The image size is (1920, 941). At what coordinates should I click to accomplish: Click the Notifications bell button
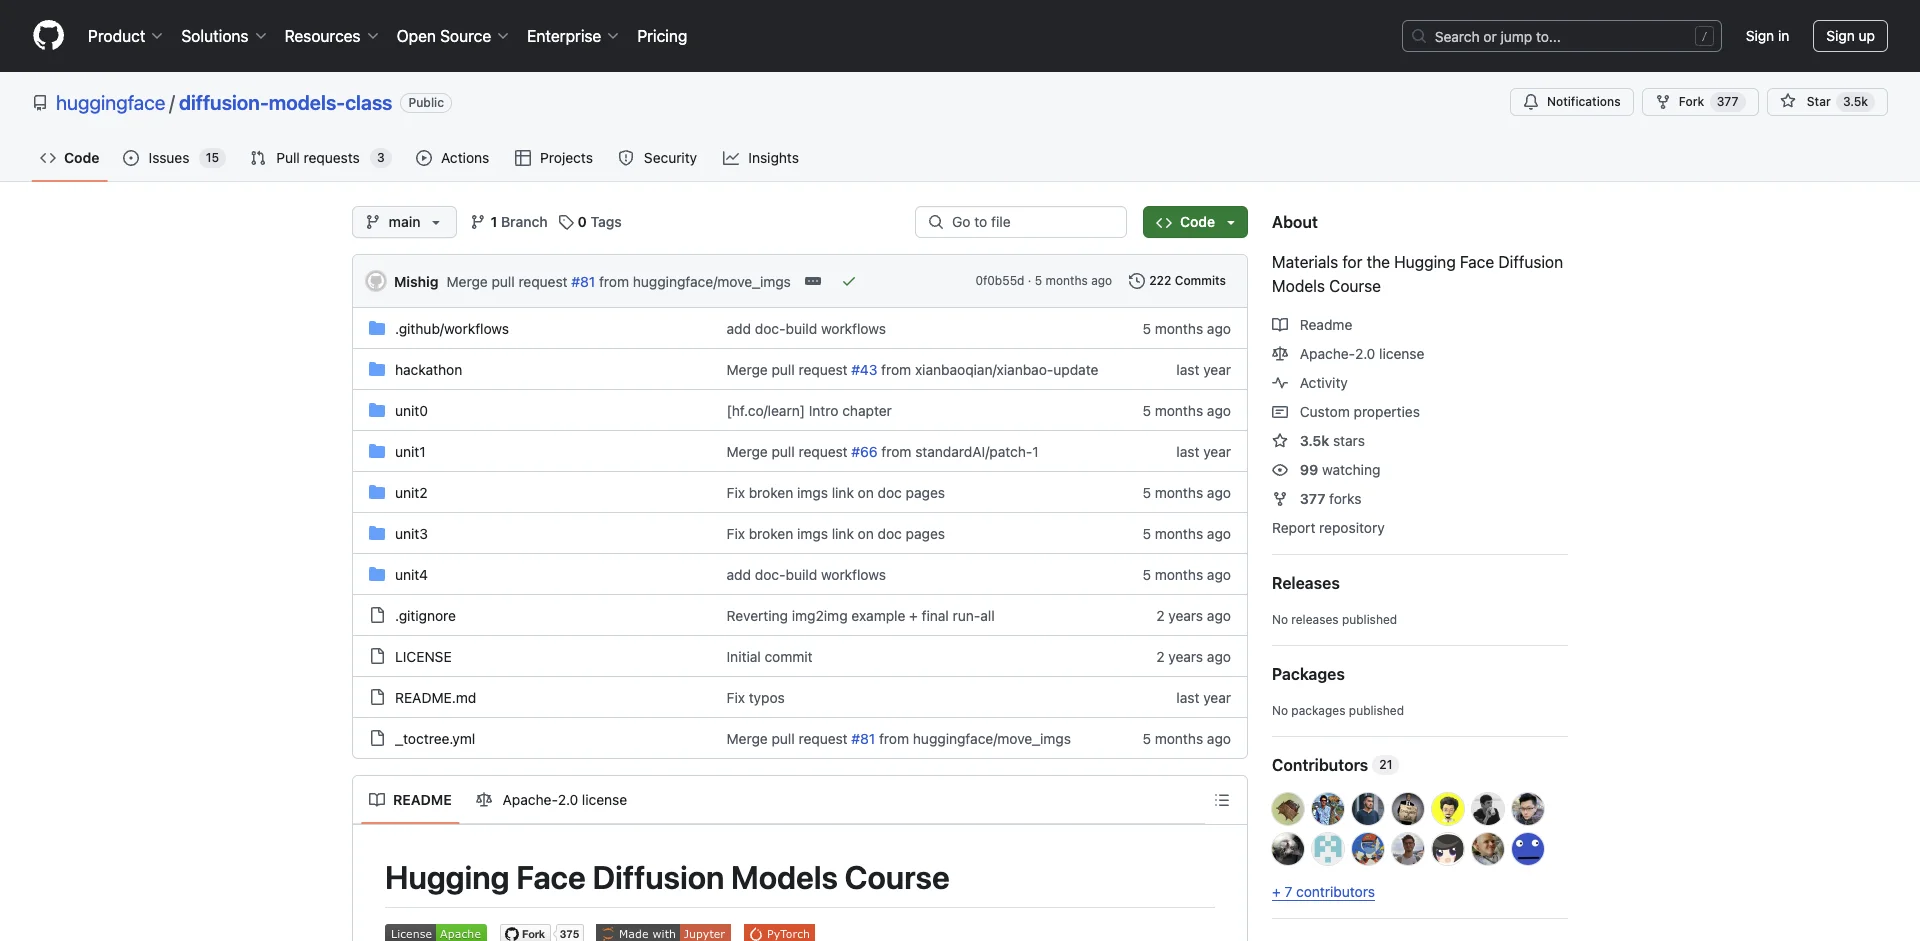[x=1571, y=102]
